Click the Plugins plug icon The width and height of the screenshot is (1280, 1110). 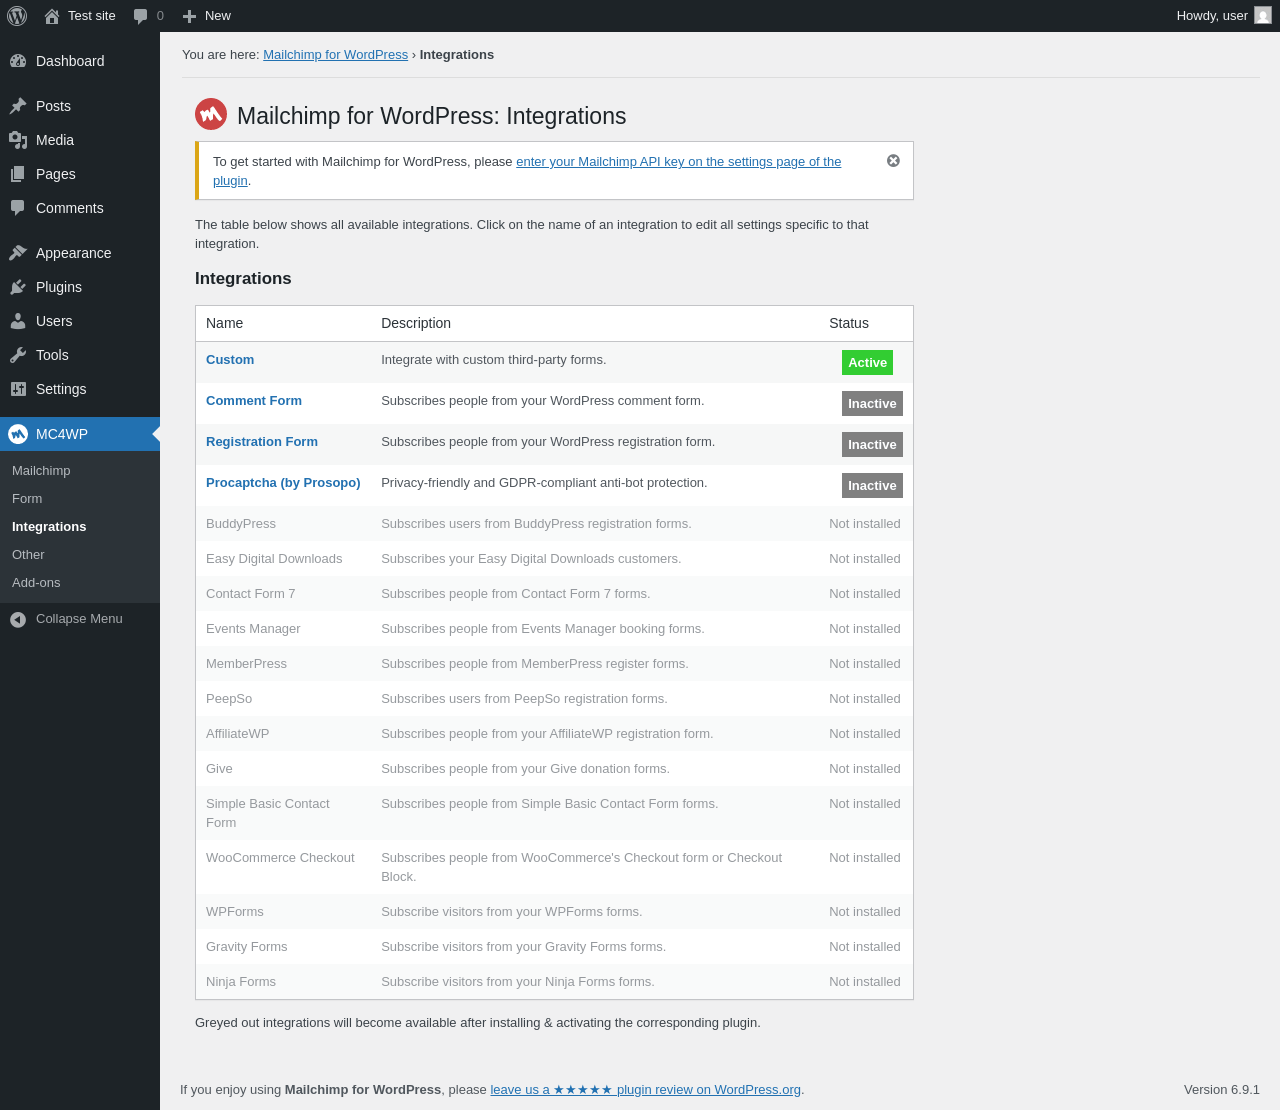(18, 287)
